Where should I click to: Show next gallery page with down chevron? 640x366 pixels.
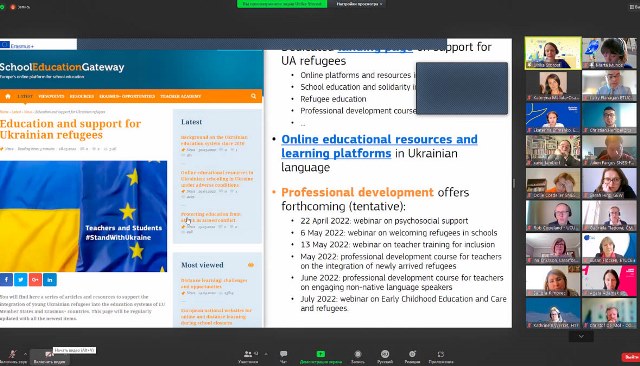pyautogui.click(x=581, y=336)
